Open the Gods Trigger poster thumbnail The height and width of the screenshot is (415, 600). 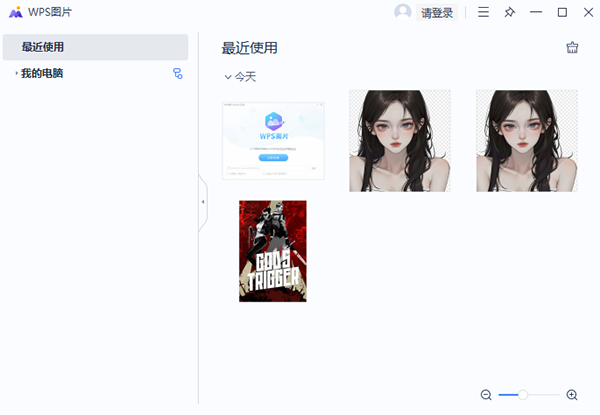coord(273,251)
